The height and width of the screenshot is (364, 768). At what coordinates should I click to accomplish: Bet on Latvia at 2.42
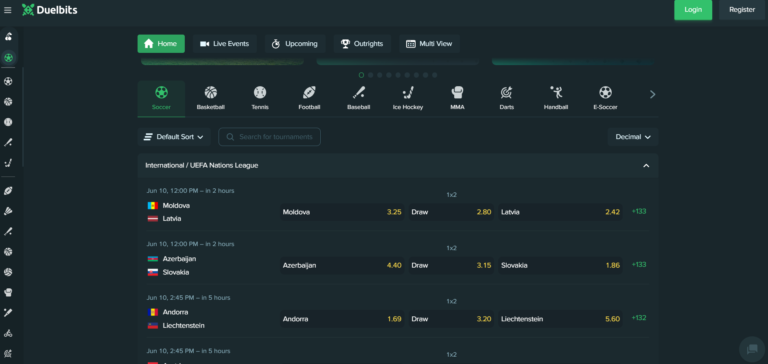[560, 212]
